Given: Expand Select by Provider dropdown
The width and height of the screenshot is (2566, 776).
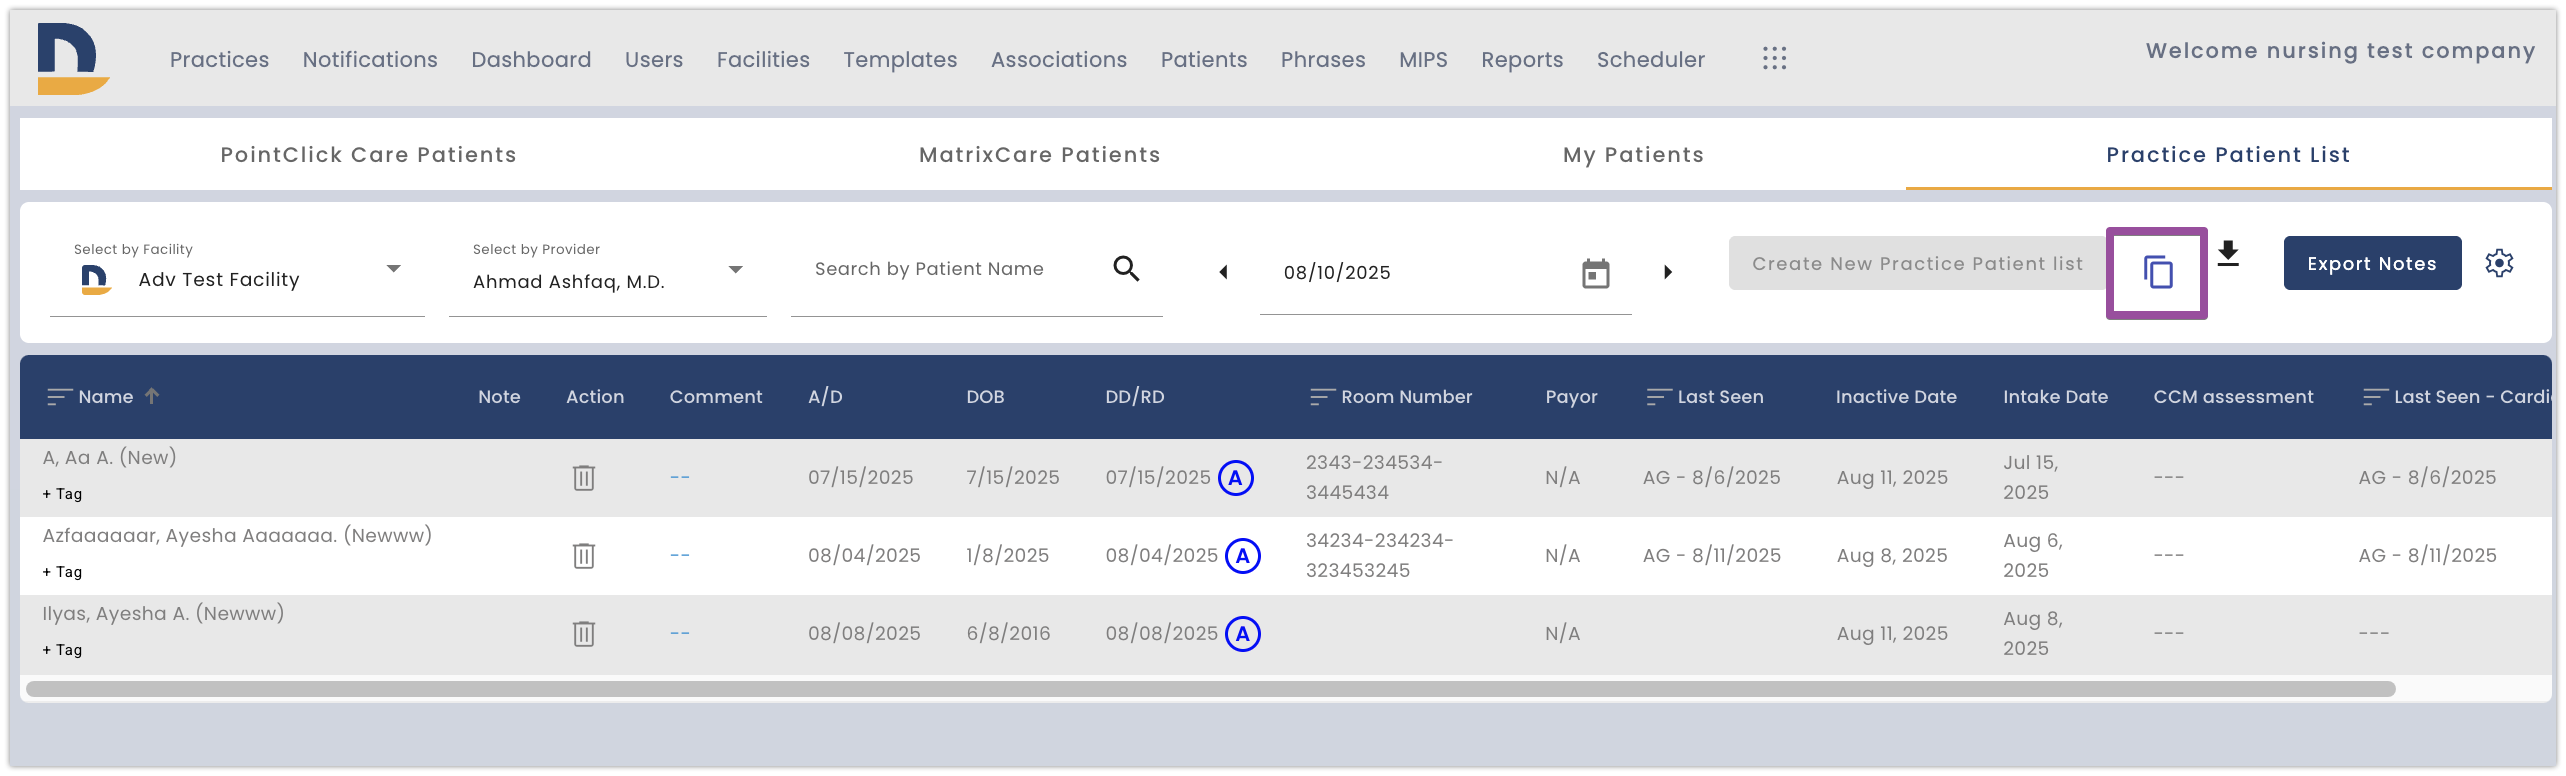Looking at the screenshot, I should 735,270.
